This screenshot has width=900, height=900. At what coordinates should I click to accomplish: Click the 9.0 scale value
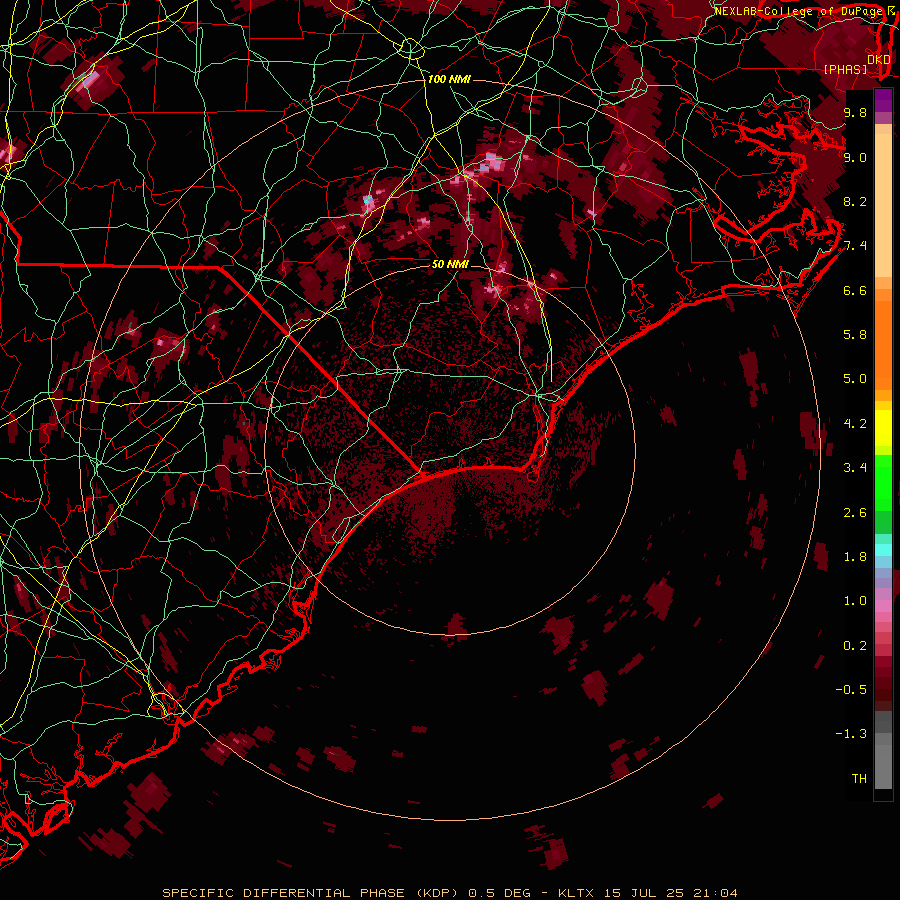pos(855,157)
